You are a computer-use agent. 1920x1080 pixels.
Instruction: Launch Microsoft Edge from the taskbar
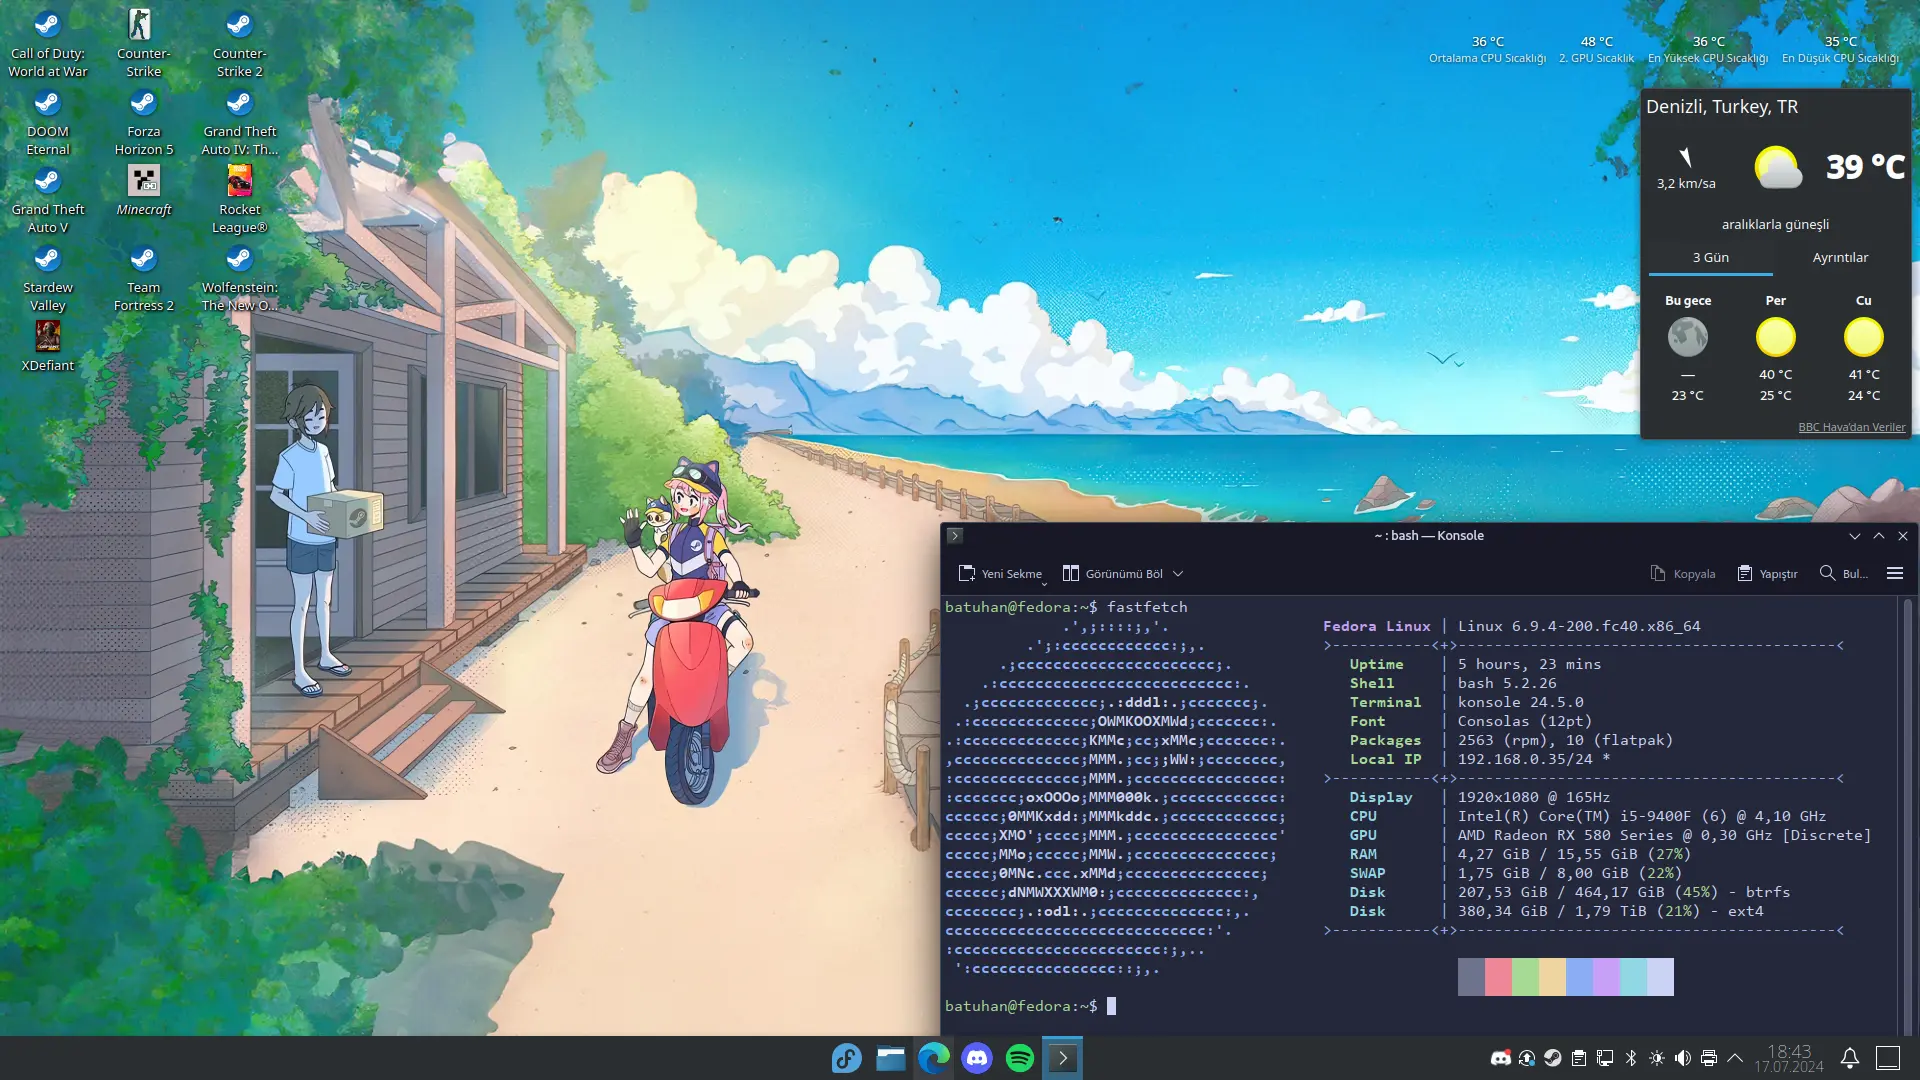point(934,1058)
